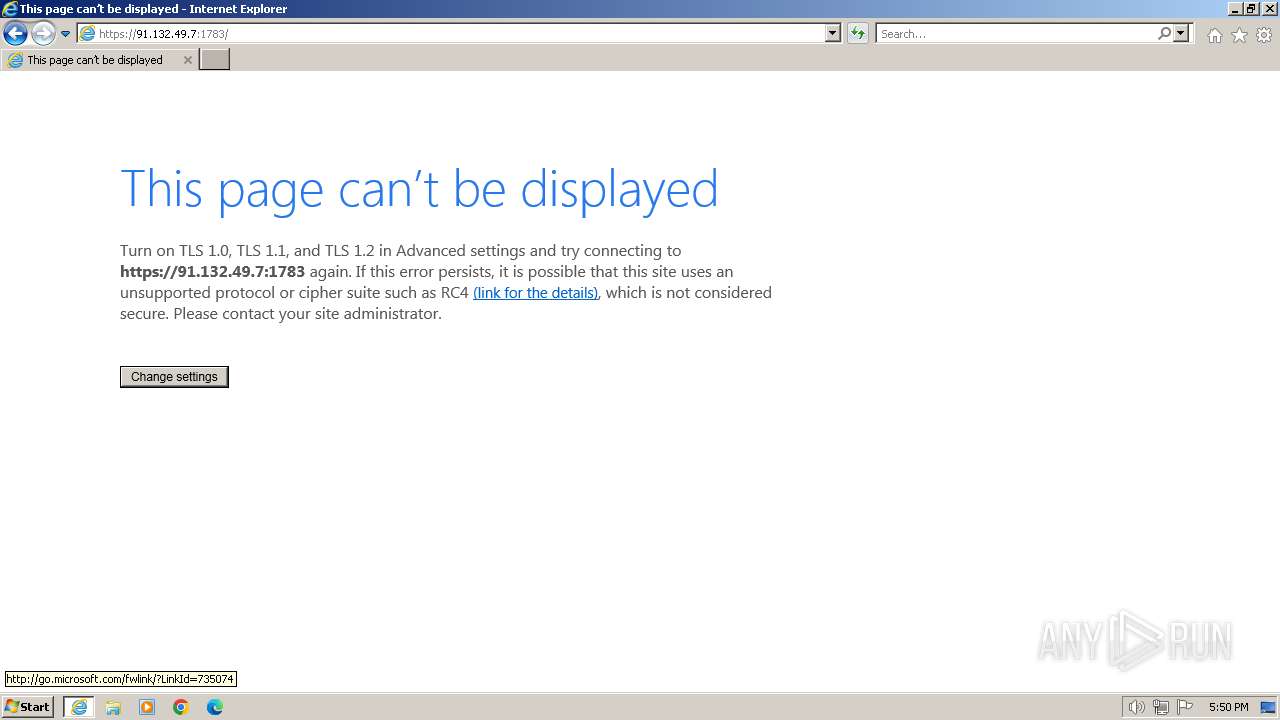Image resolution: width=1280 pixels, height=720 pixels.
Task: Open Favorites star icon
Action: tap(1239, 35)
